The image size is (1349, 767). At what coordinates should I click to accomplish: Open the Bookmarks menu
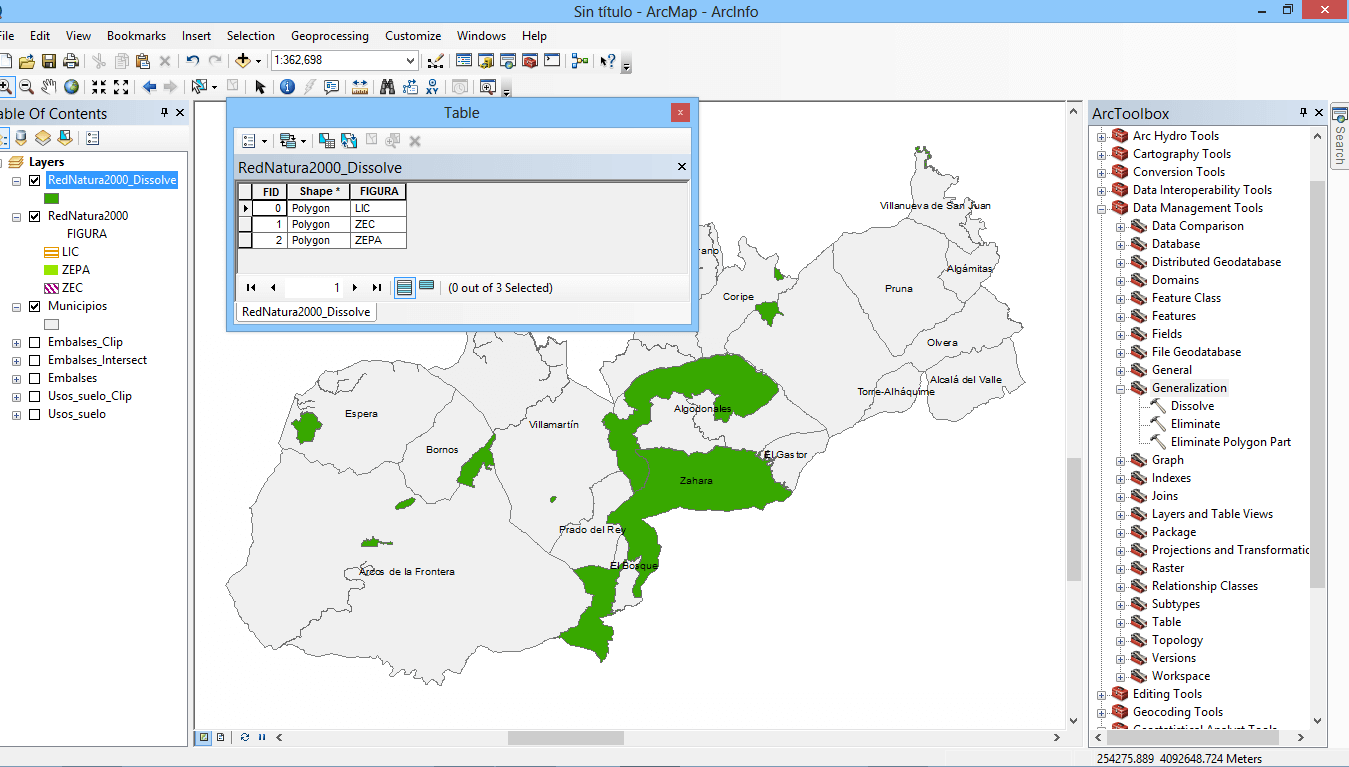[136, 36]
